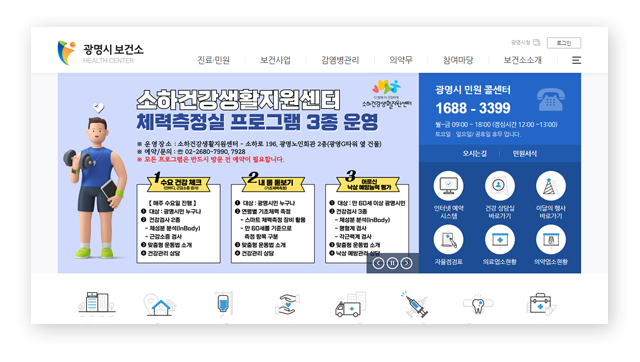Click the 오시는길 link

474,153
